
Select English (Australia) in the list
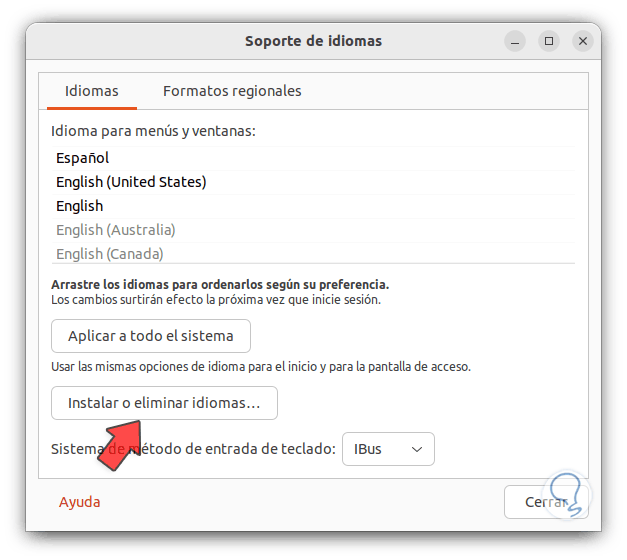click(313, 230)
